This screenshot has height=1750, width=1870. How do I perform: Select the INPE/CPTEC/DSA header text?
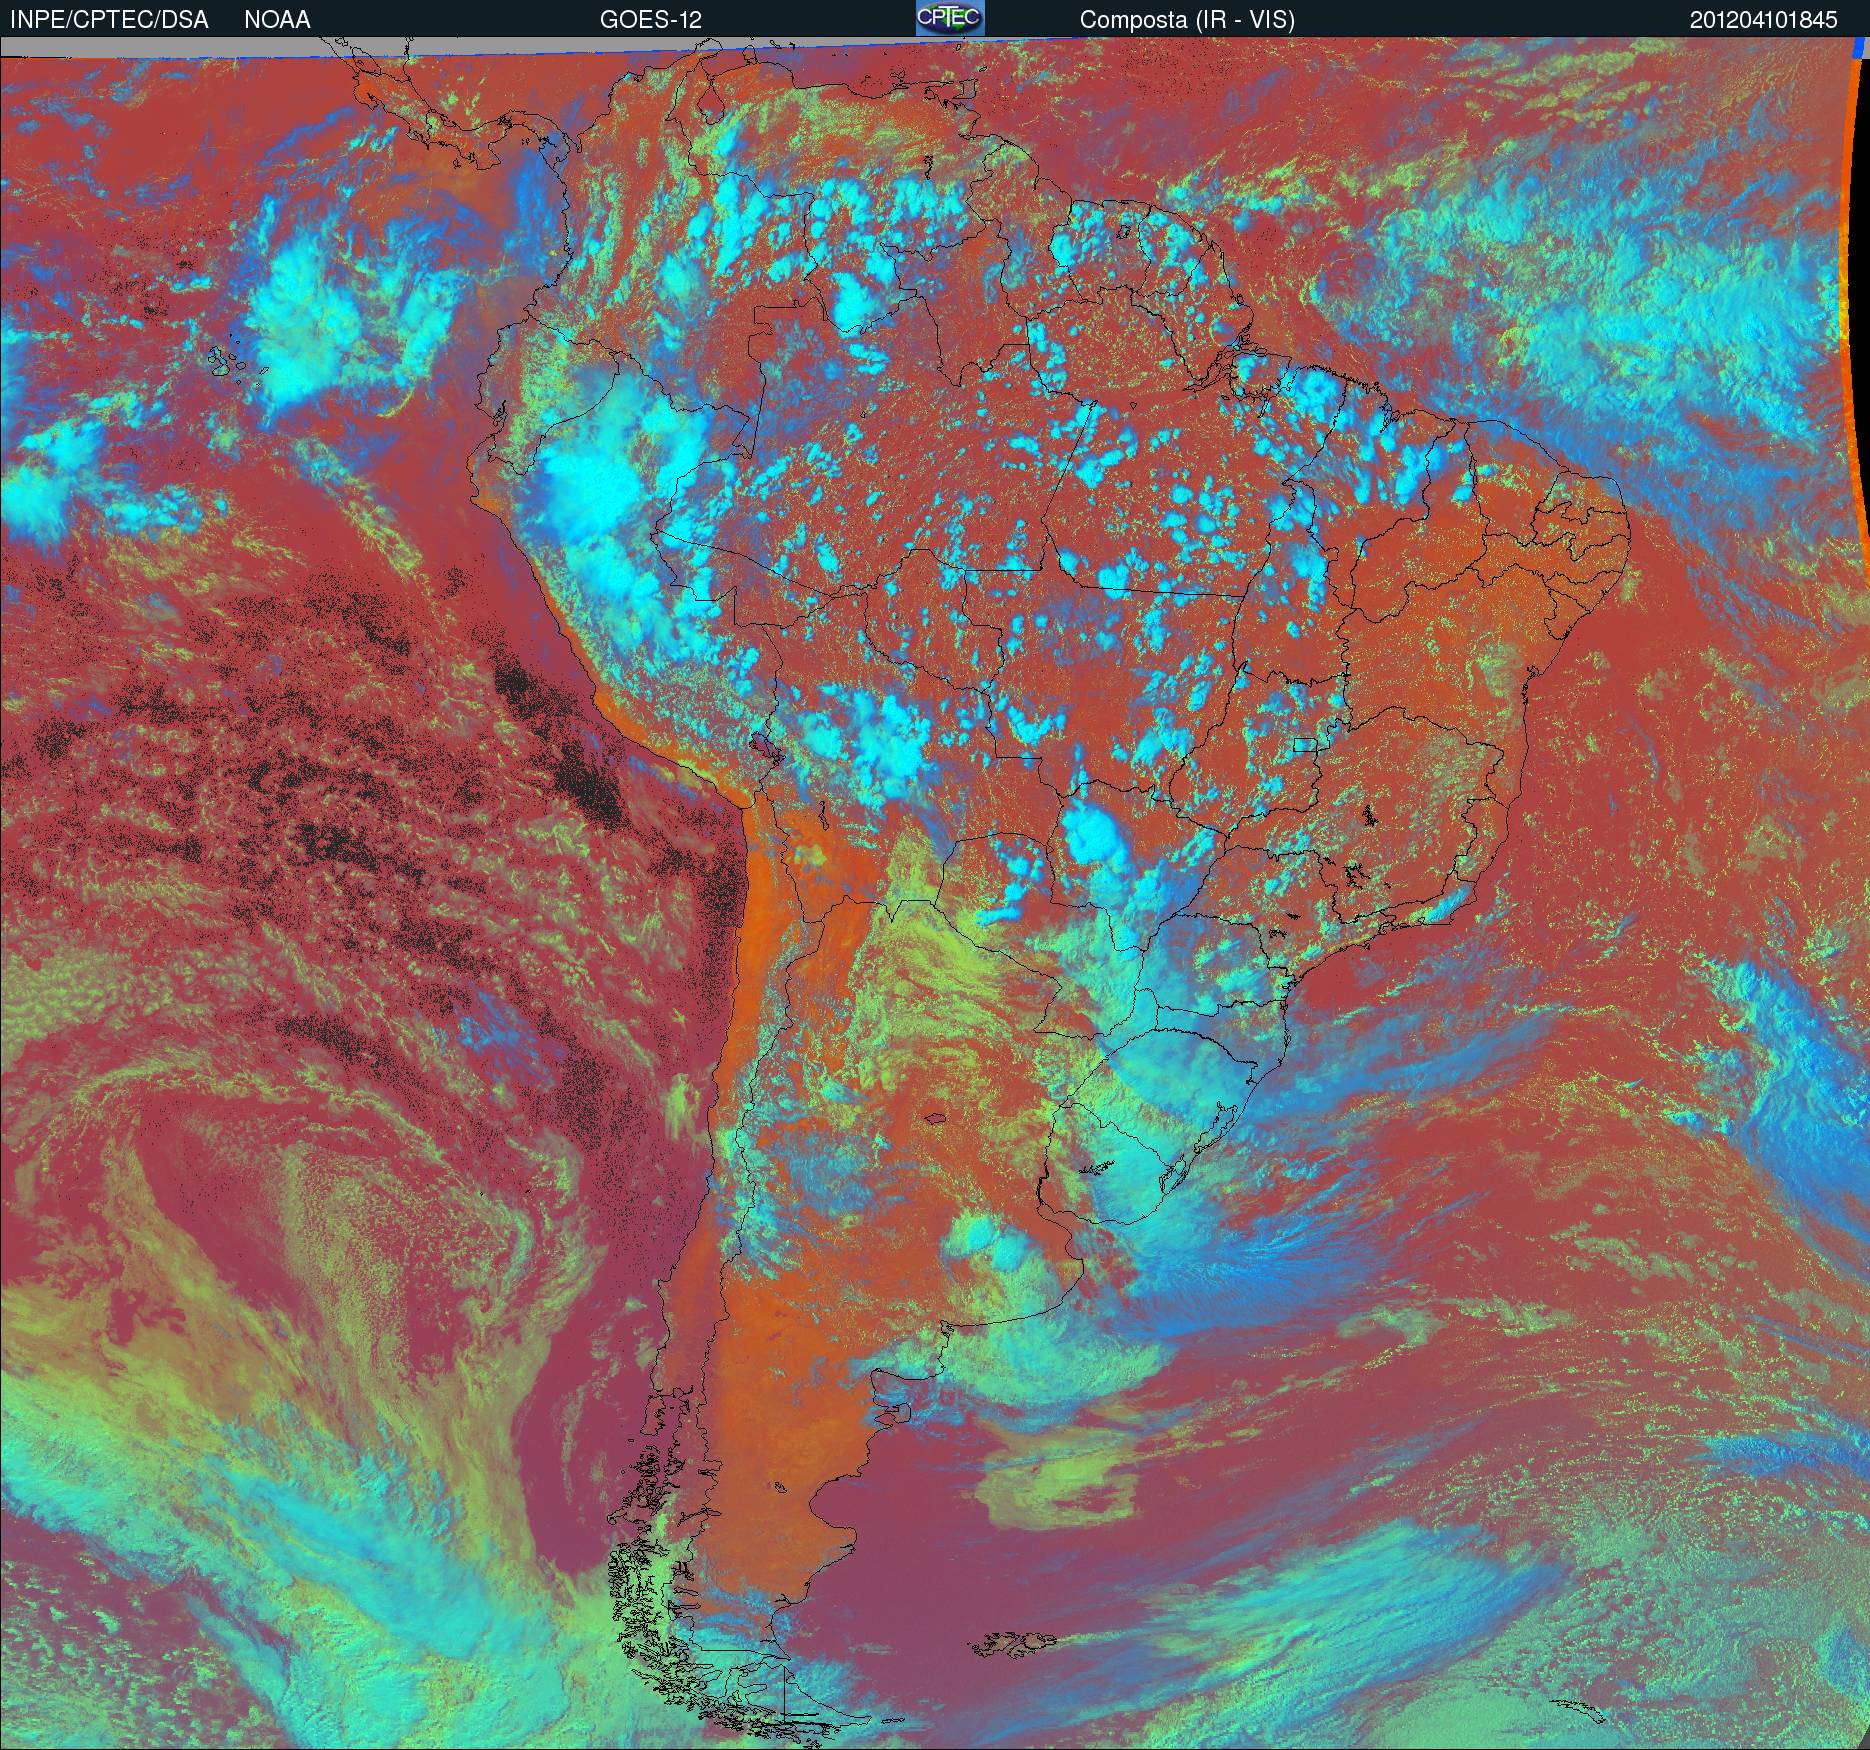coord(109,20)
